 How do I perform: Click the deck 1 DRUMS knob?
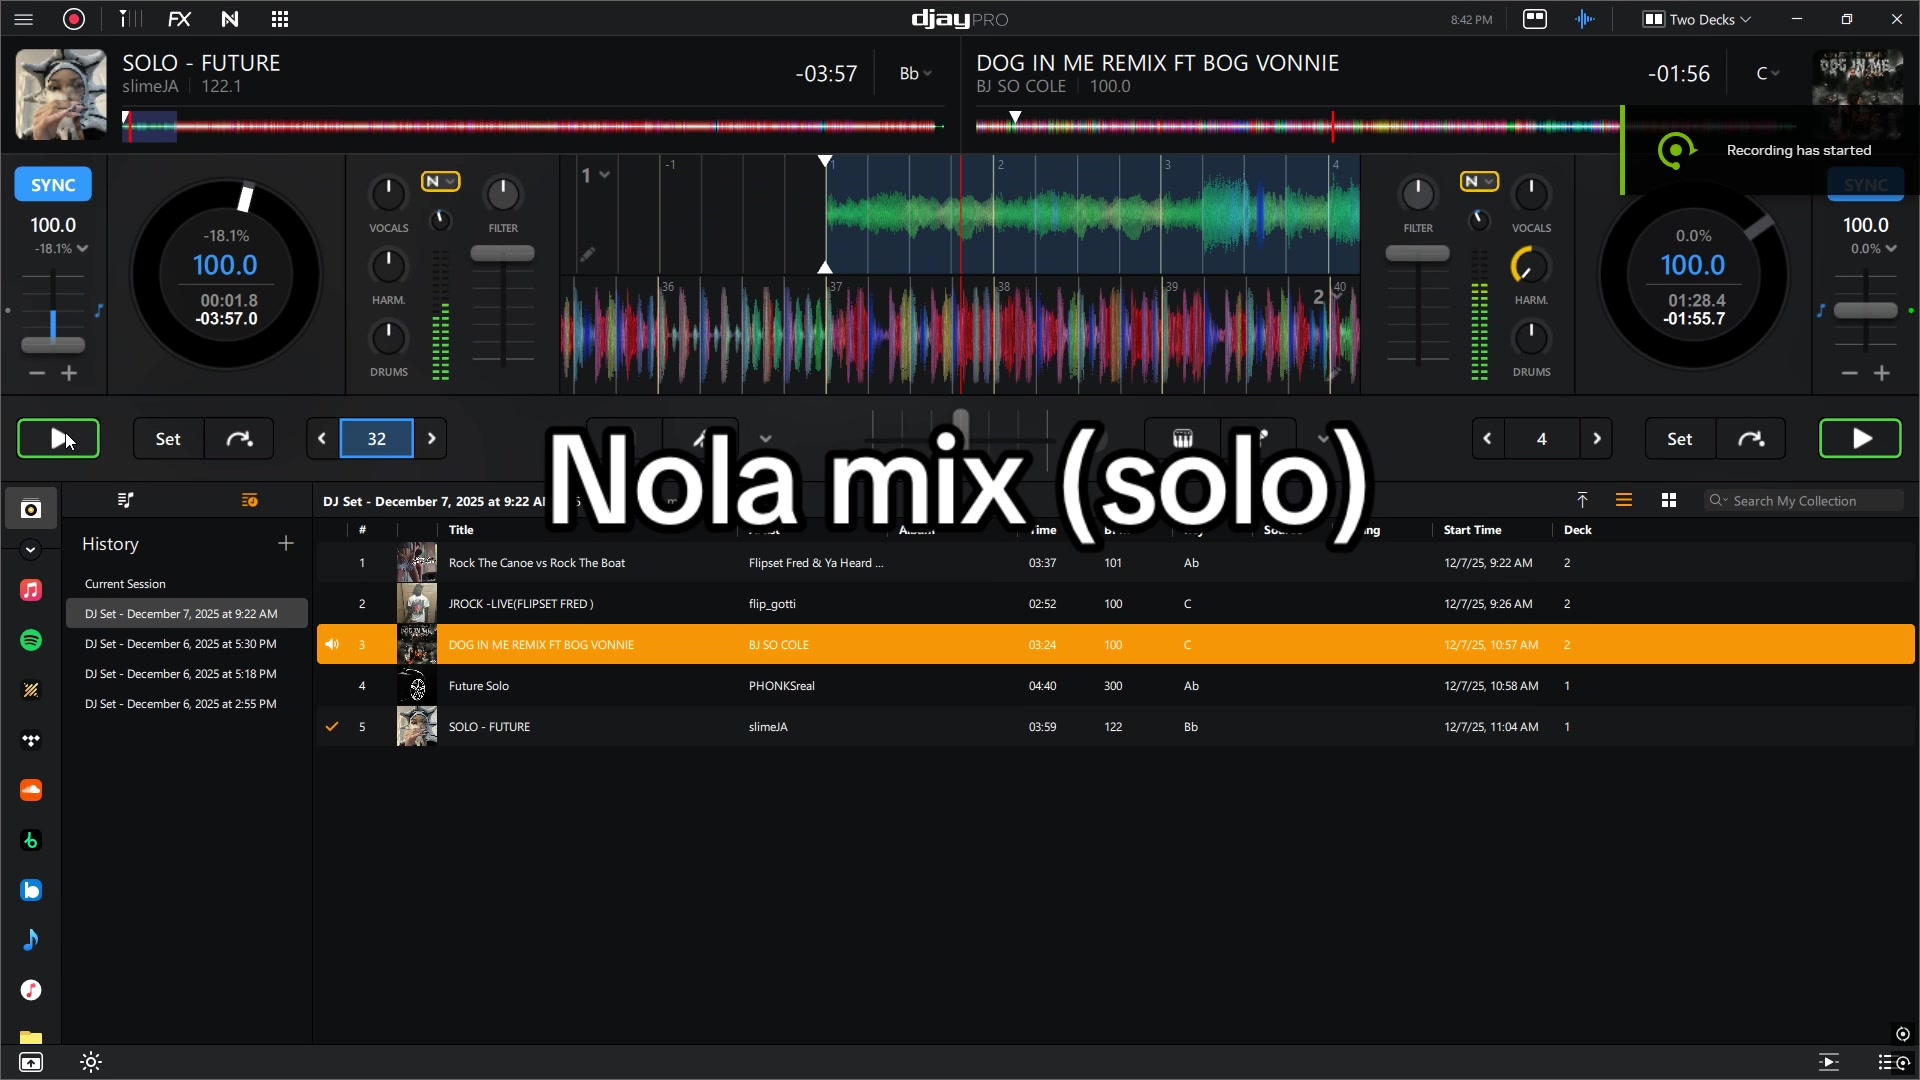point(388,337)
